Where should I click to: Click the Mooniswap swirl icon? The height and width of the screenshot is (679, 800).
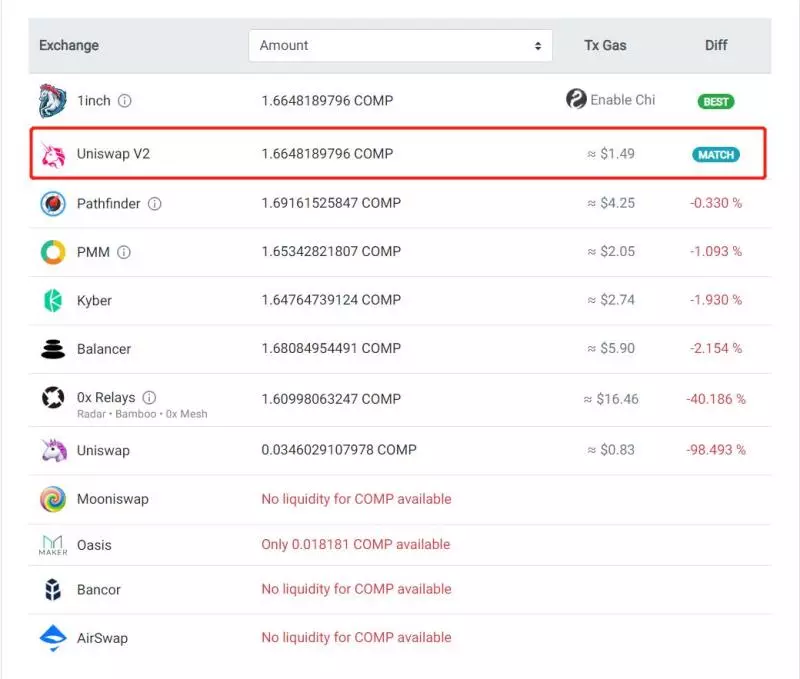coord(51,498)
